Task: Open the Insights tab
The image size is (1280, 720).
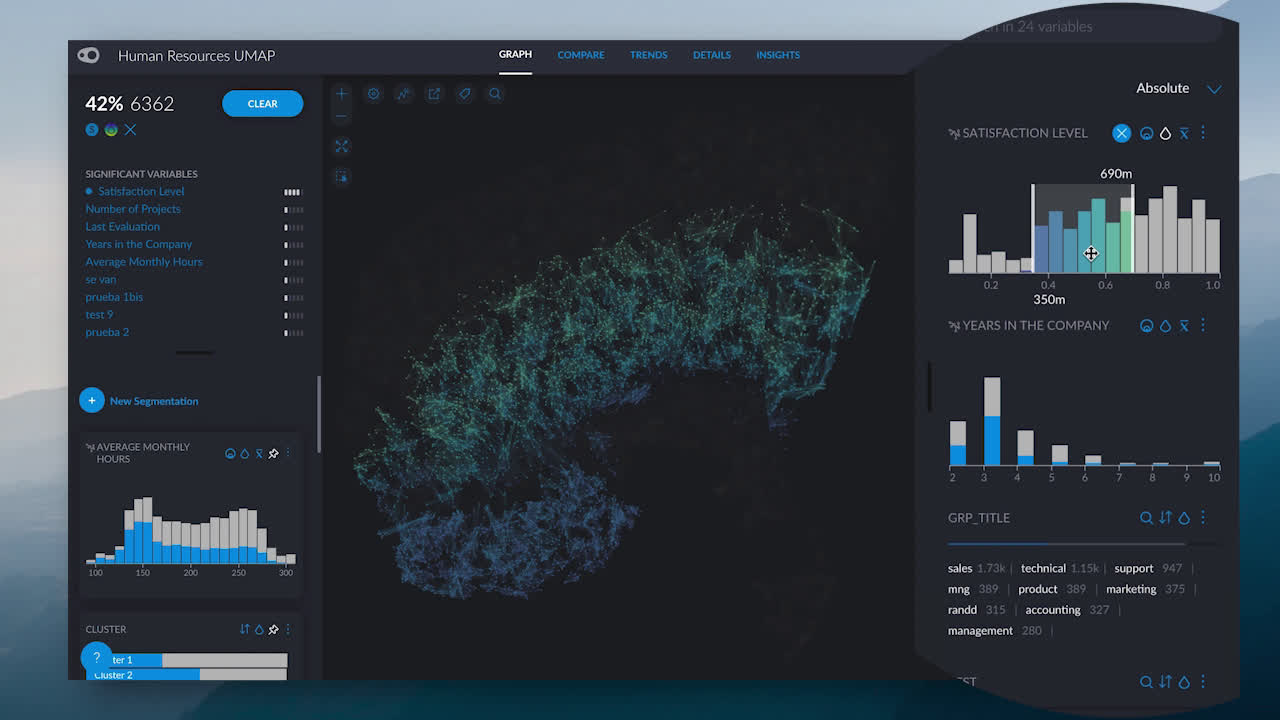Action: tap(778, 55)
